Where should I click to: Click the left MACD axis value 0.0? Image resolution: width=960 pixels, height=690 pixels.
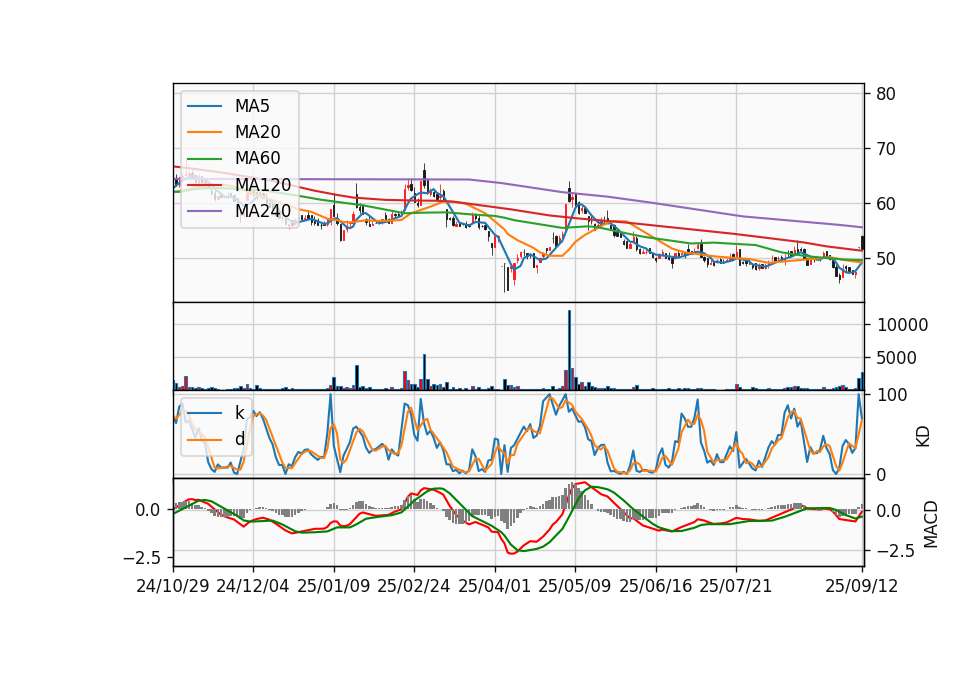tap(148, 510)
